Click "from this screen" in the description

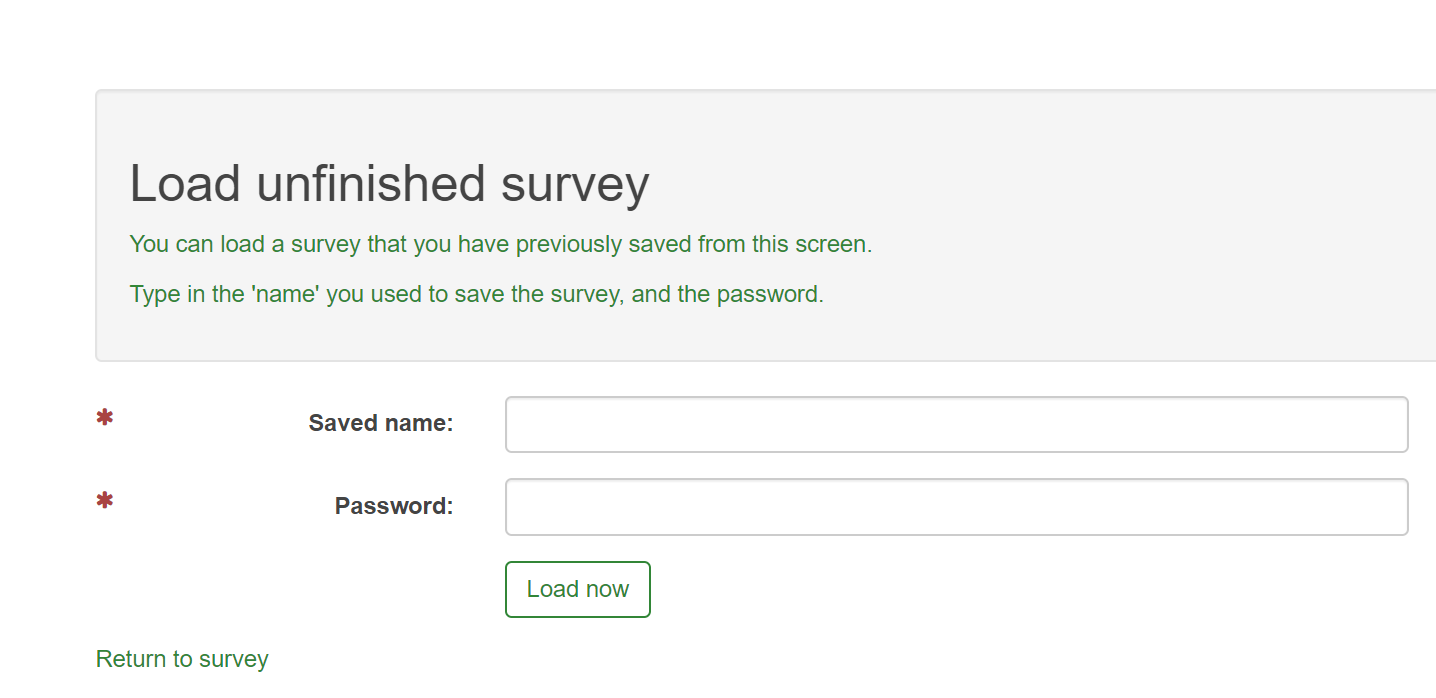click(784, 244)
